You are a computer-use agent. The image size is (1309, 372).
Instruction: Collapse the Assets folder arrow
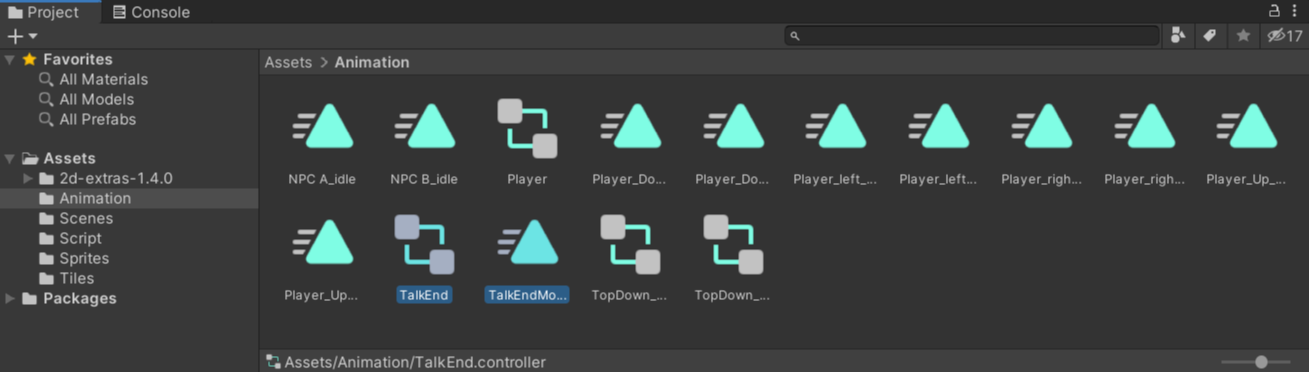(10, 159)
